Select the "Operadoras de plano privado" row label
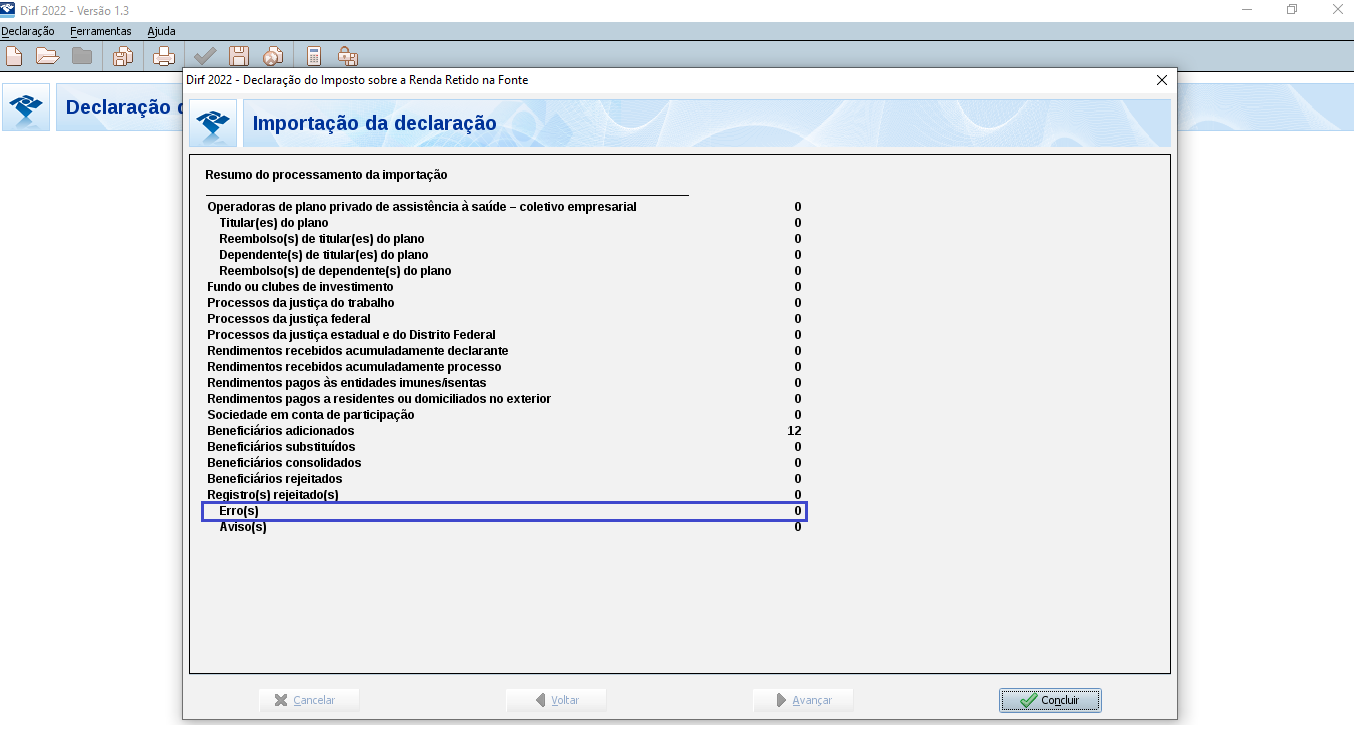The width and height of the screenshot is (1354, 729). coord(422,207)
